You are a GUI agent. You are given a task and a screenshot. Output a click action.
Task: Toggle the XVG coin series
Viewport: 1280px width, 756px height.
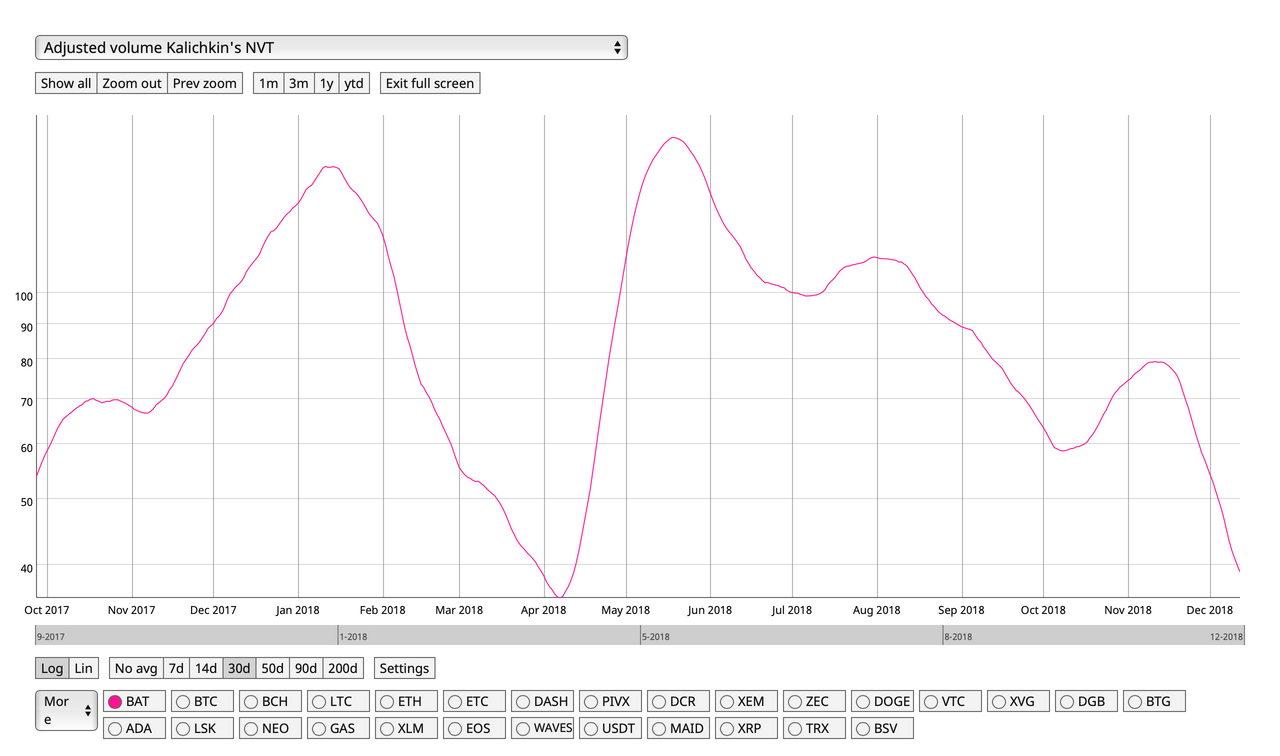1019,701
